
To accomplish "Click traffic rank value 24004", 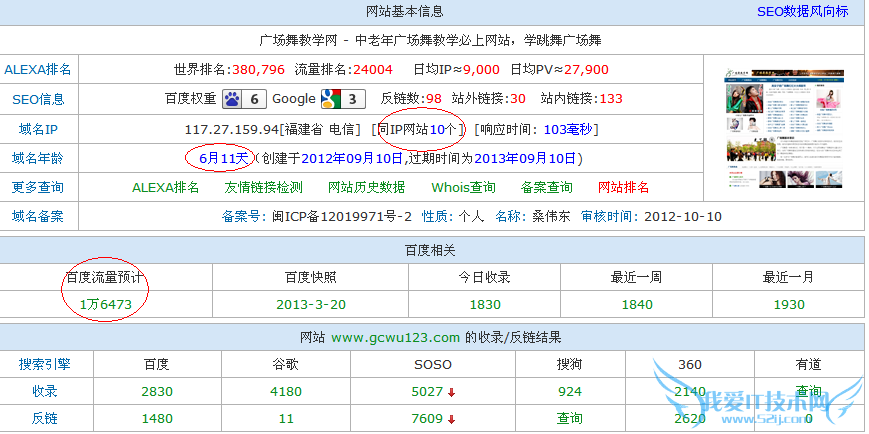I will 373,70.
